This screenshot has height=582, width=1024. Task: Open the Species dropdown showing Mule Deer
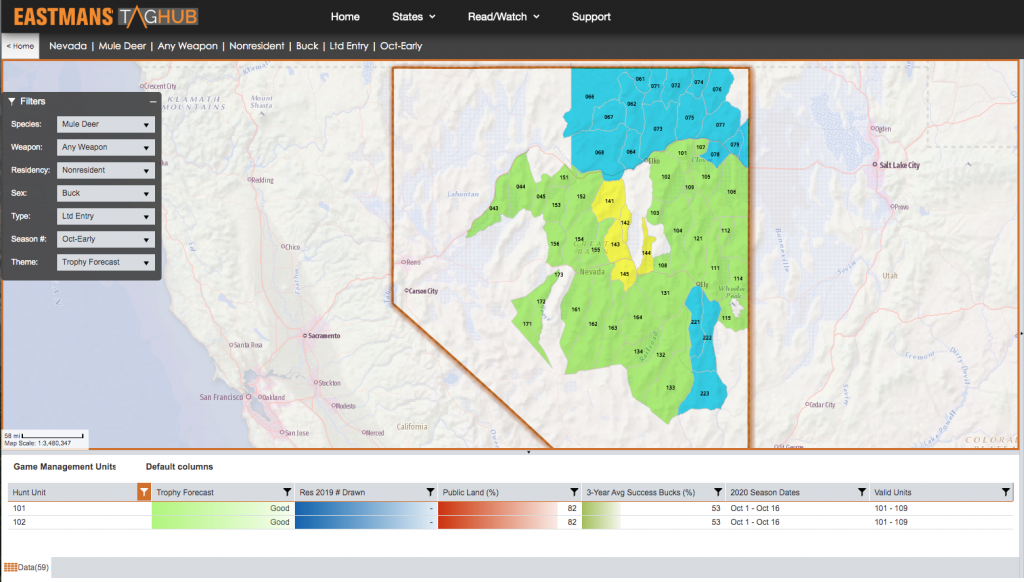[x=105, y=124]
